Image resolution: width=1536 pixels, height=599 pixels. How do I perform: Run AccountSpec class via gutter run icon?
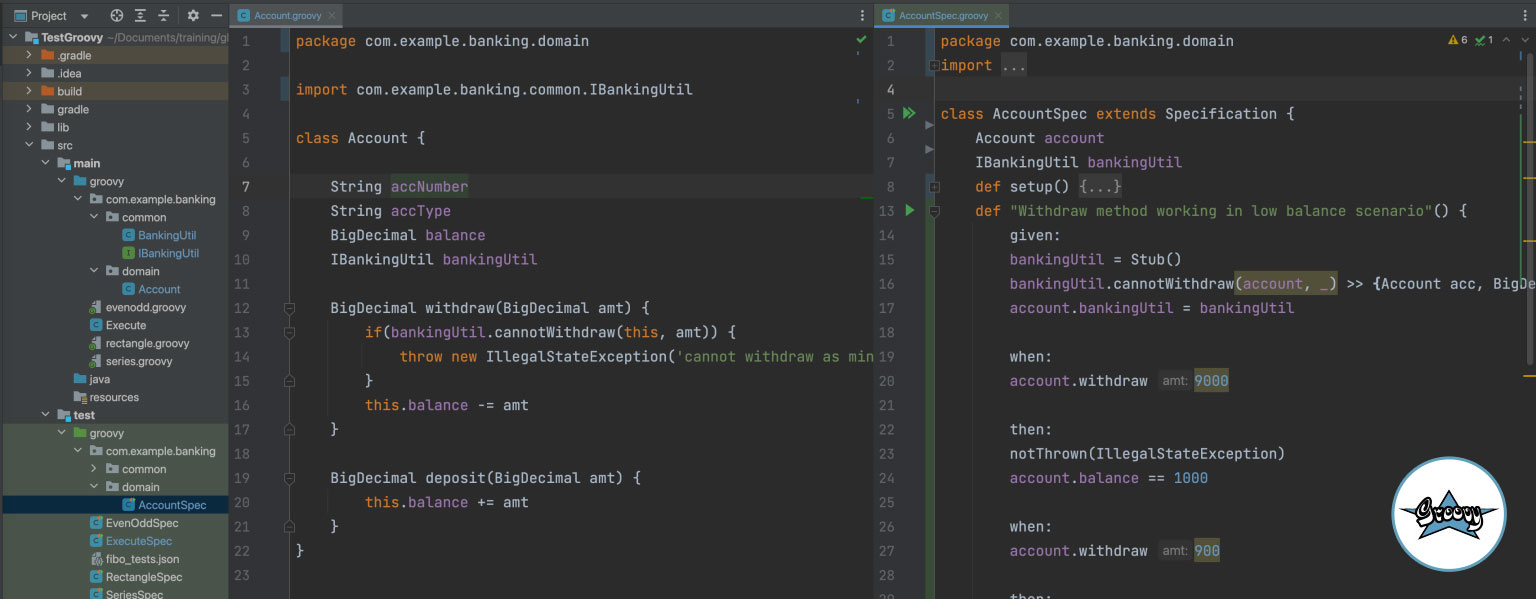pyautogui.click(x=909, y=112)
